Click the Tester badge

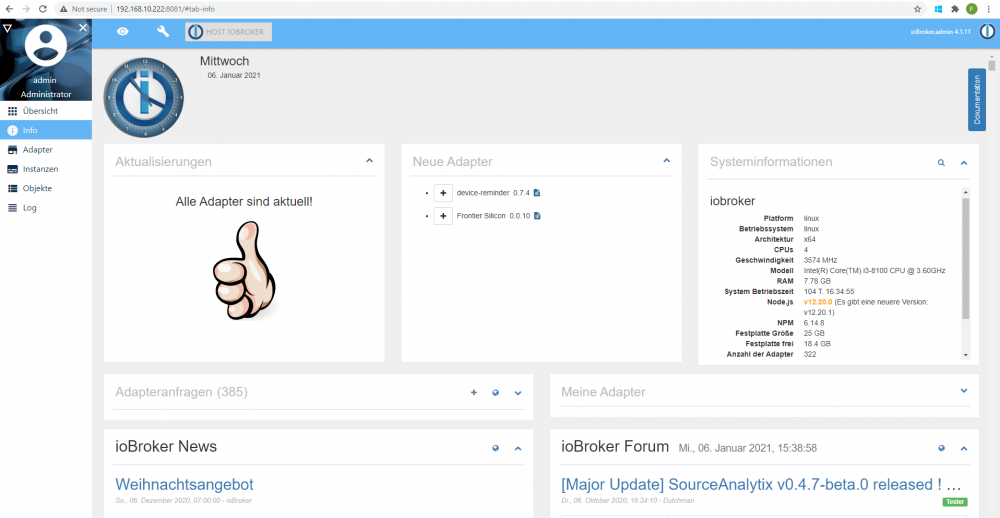tap(955, 502)
